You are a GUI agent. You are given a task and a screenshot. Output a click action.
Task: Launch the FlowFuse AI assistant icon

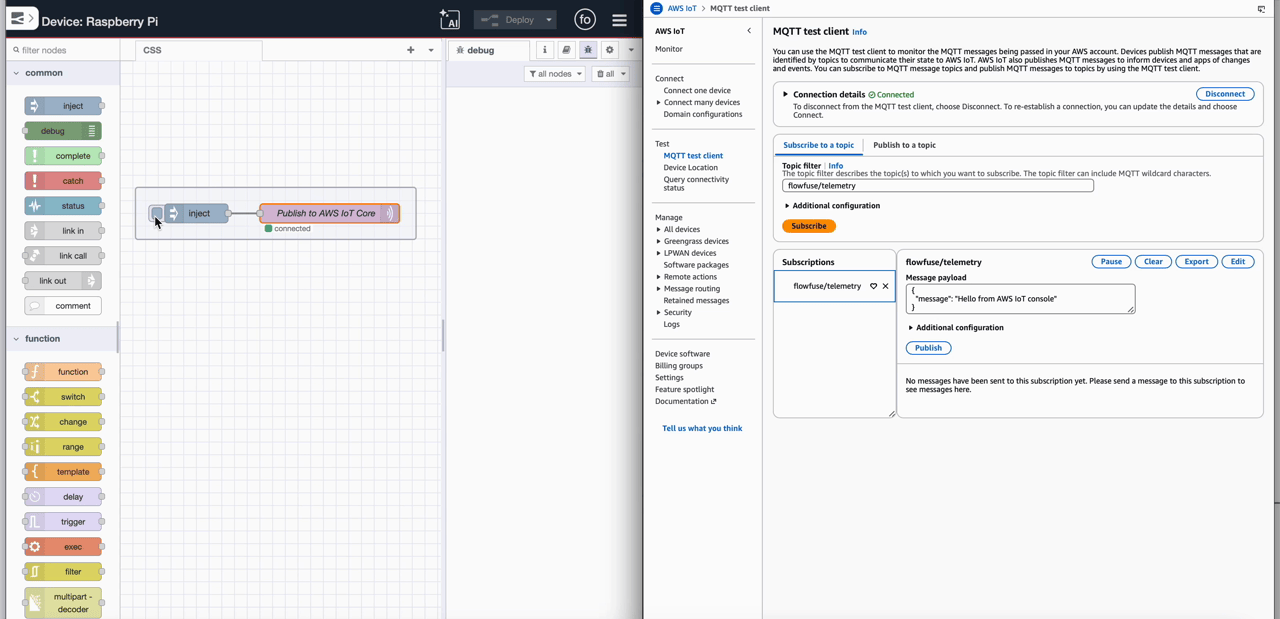(x=450, y=19)
